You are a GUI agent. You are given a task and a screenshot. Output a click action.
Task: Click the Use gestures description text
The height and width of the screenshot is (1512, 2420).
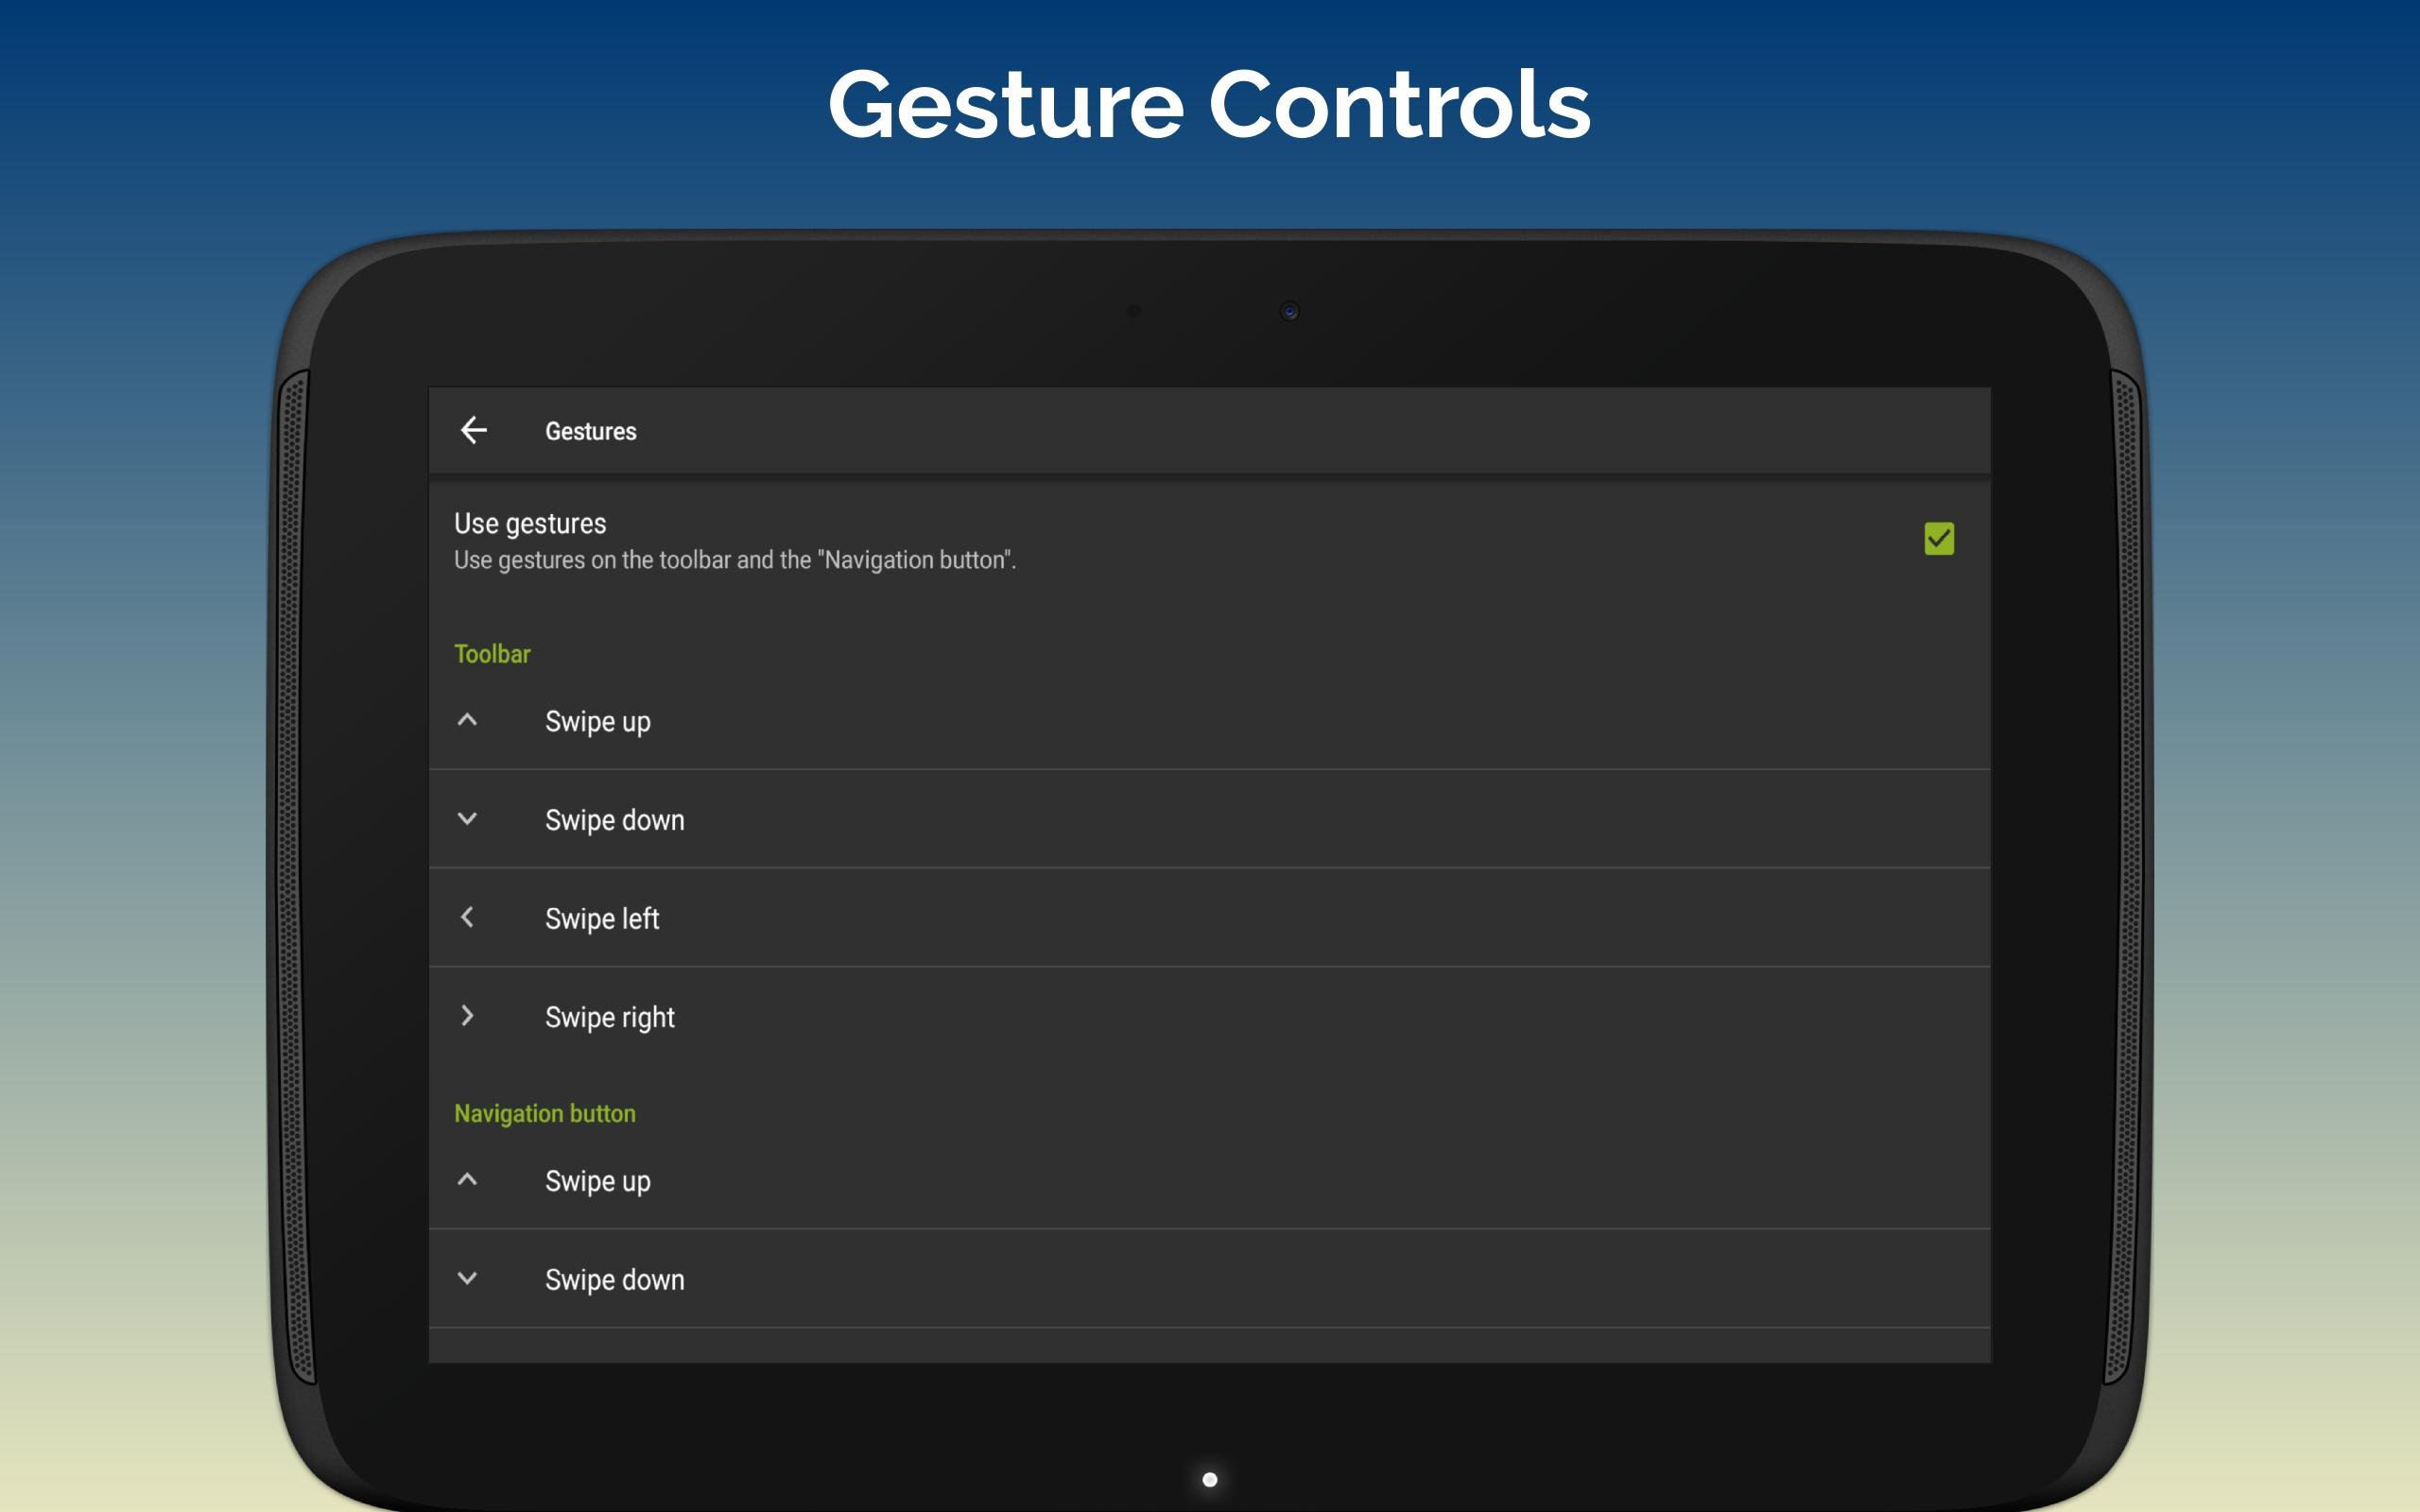pyautogui.click(x=734, y=560)
